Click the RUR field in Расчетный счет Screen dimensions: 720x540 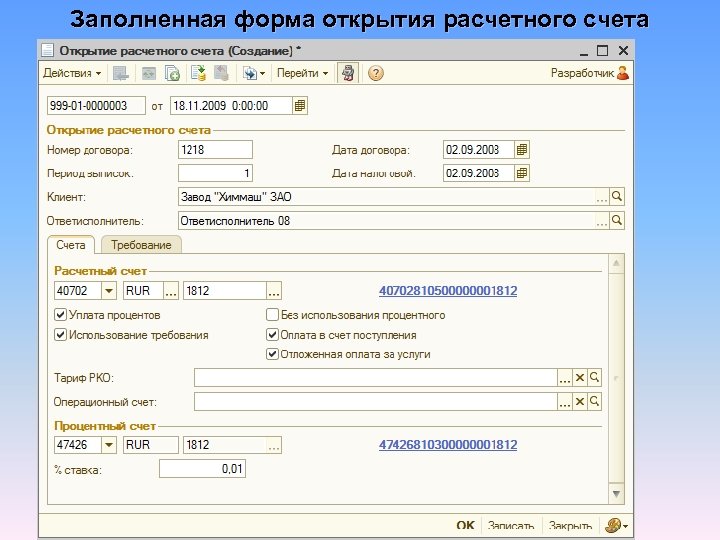click(143, 291)
